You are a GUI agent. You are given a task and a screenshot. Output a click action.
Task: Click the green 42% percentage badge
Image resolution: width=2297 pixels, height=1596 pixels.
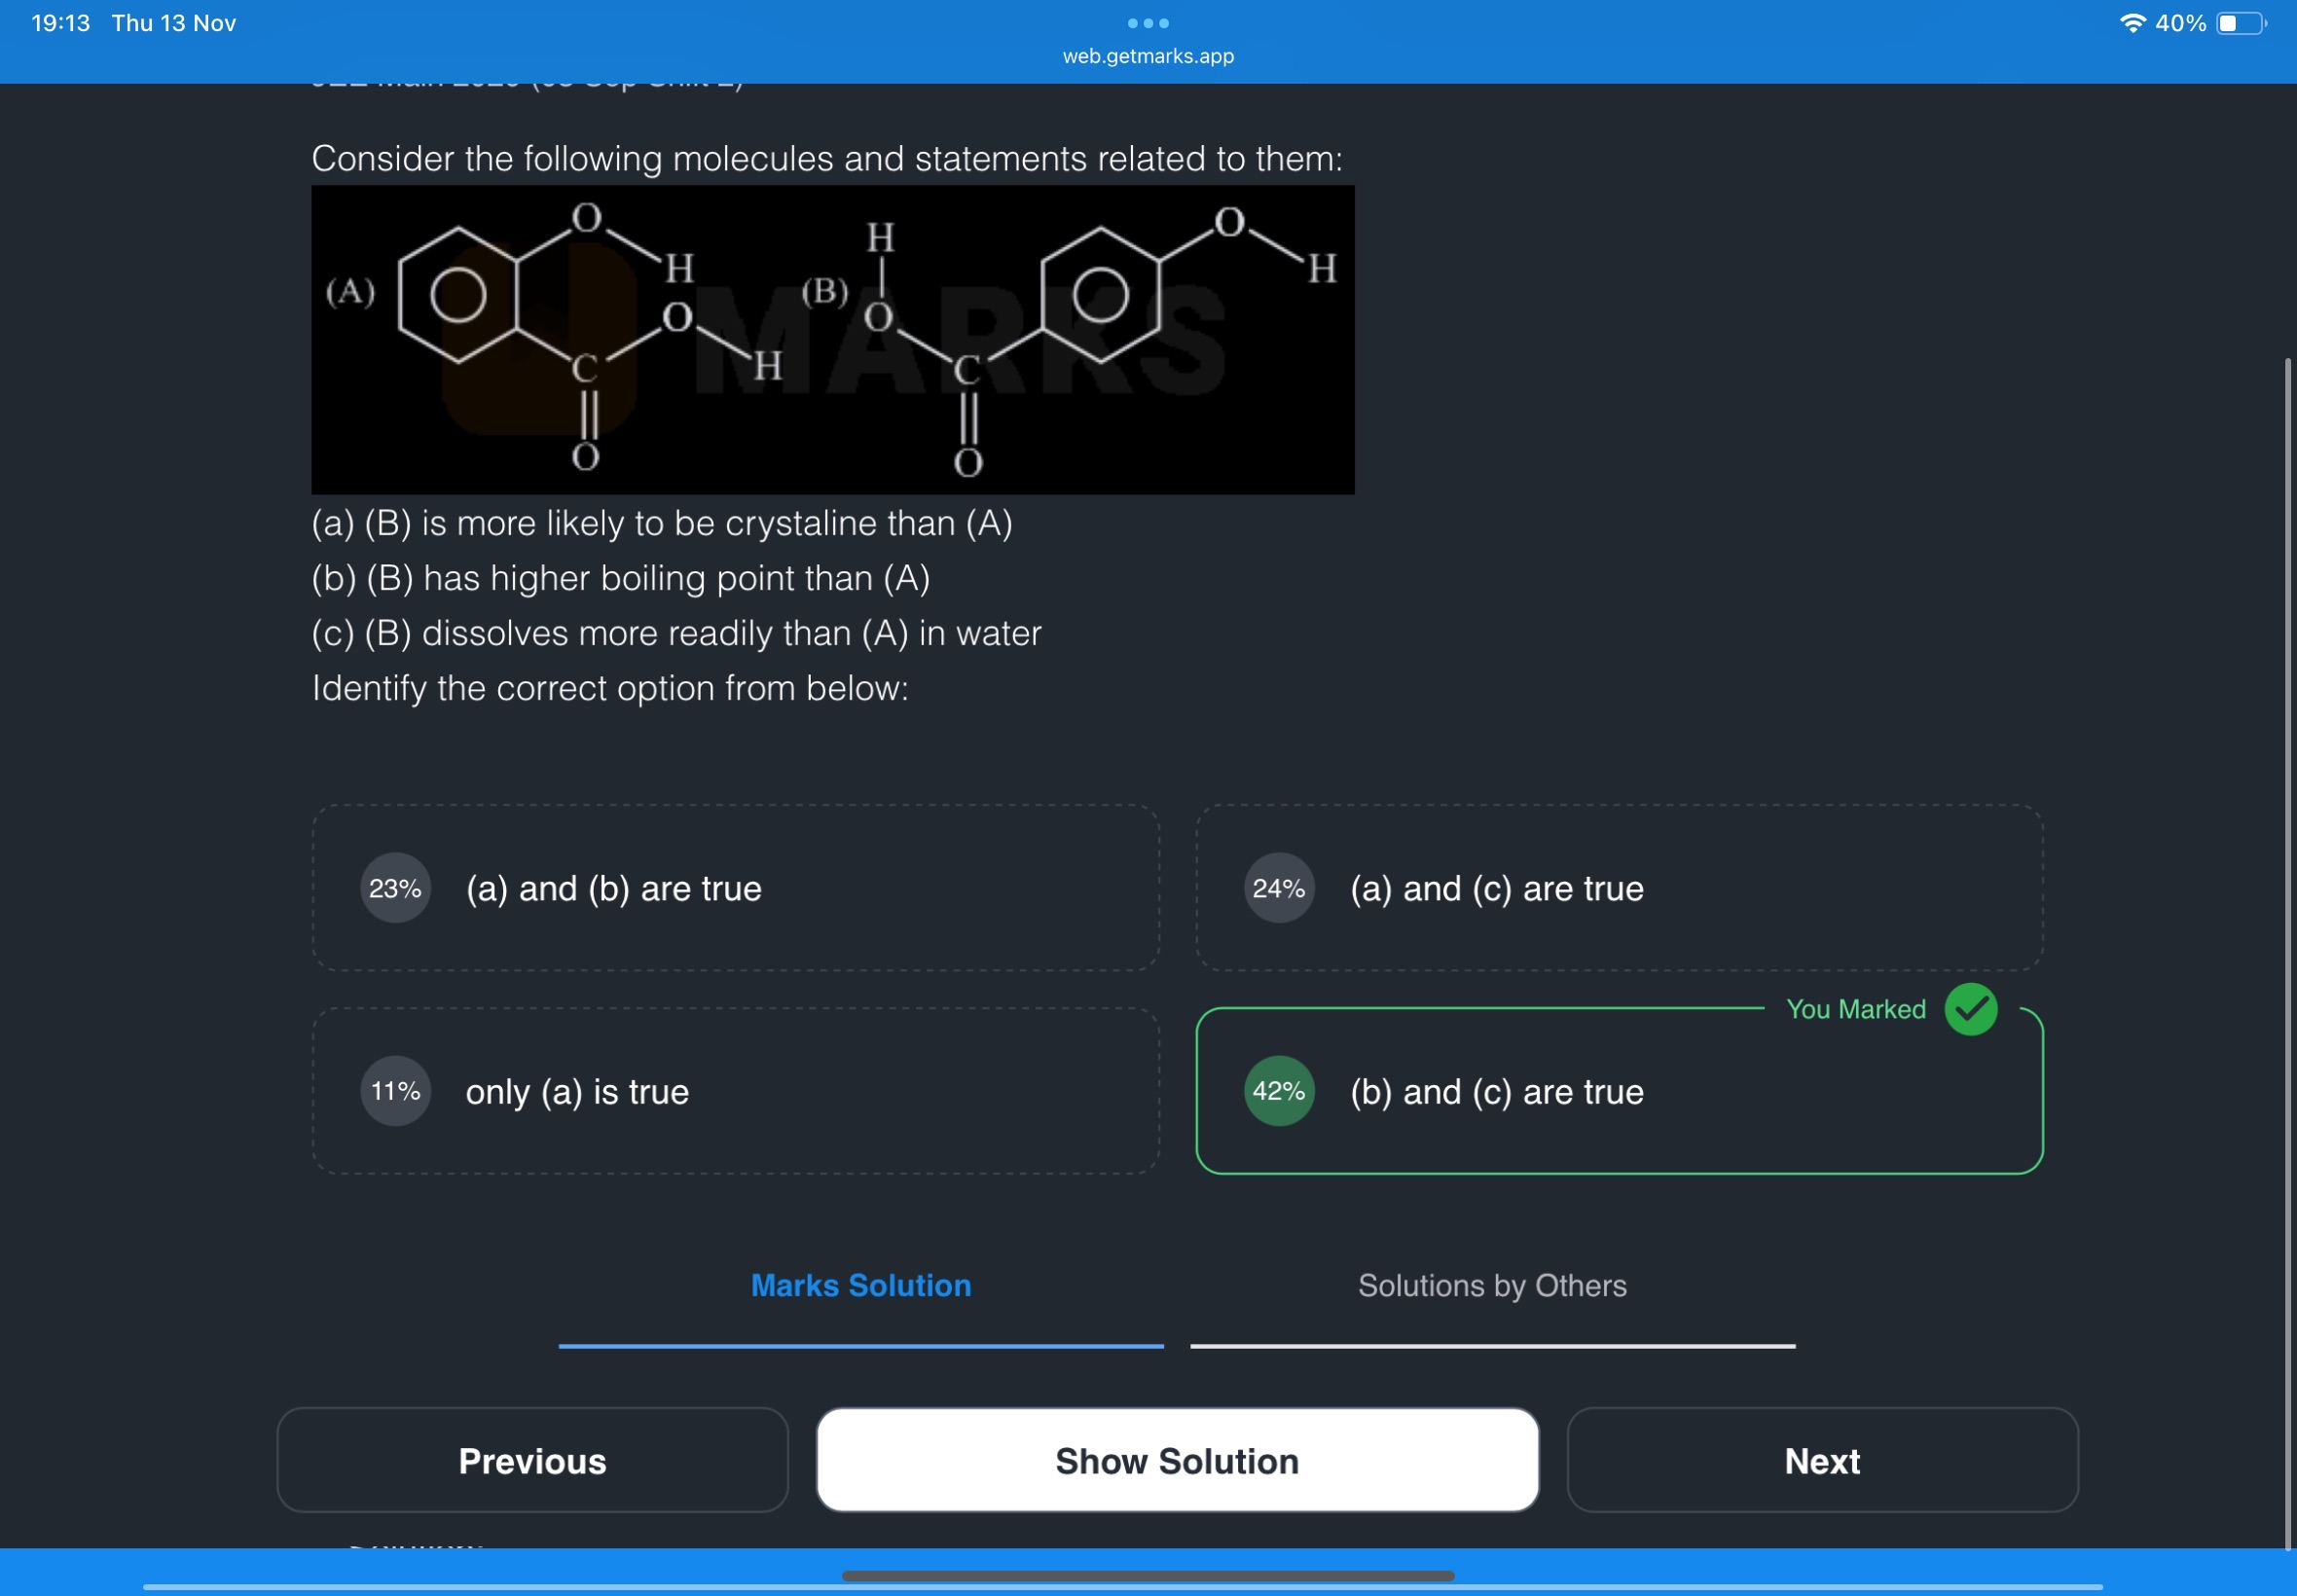[x=1278, y=1091]
